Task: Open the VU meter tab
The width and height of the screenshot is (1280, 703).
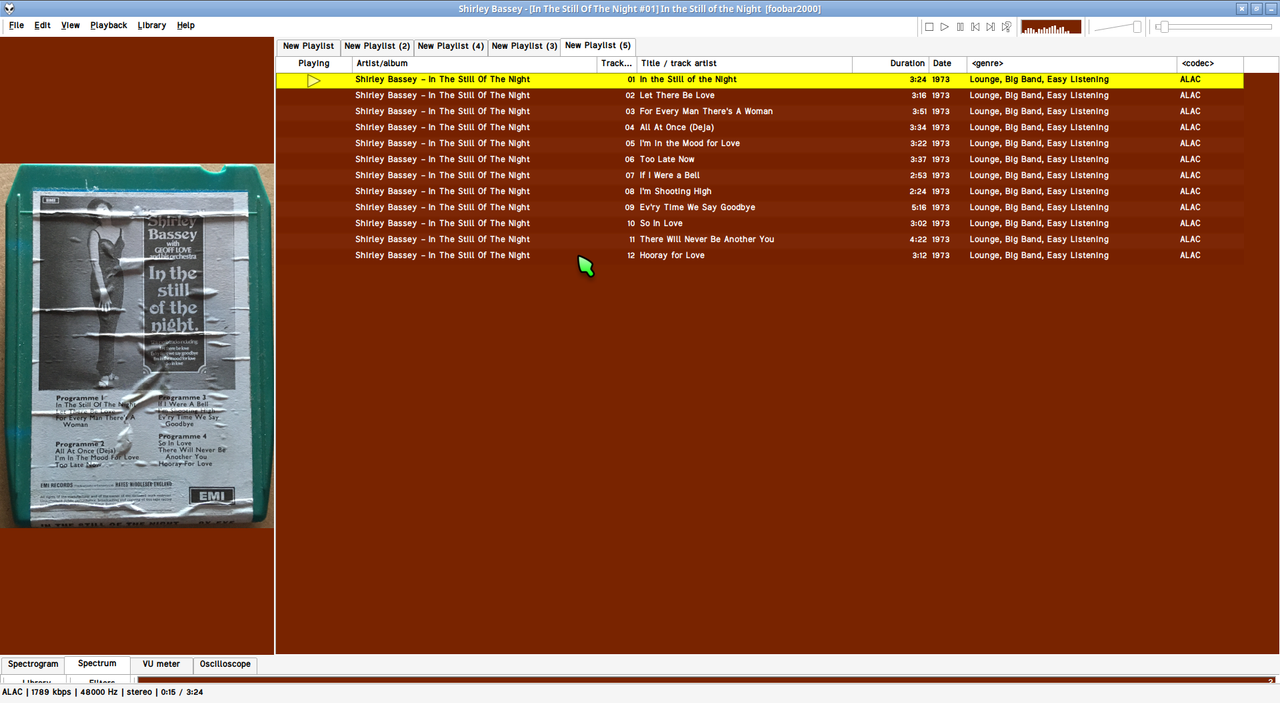Action: tap(161, 664)
